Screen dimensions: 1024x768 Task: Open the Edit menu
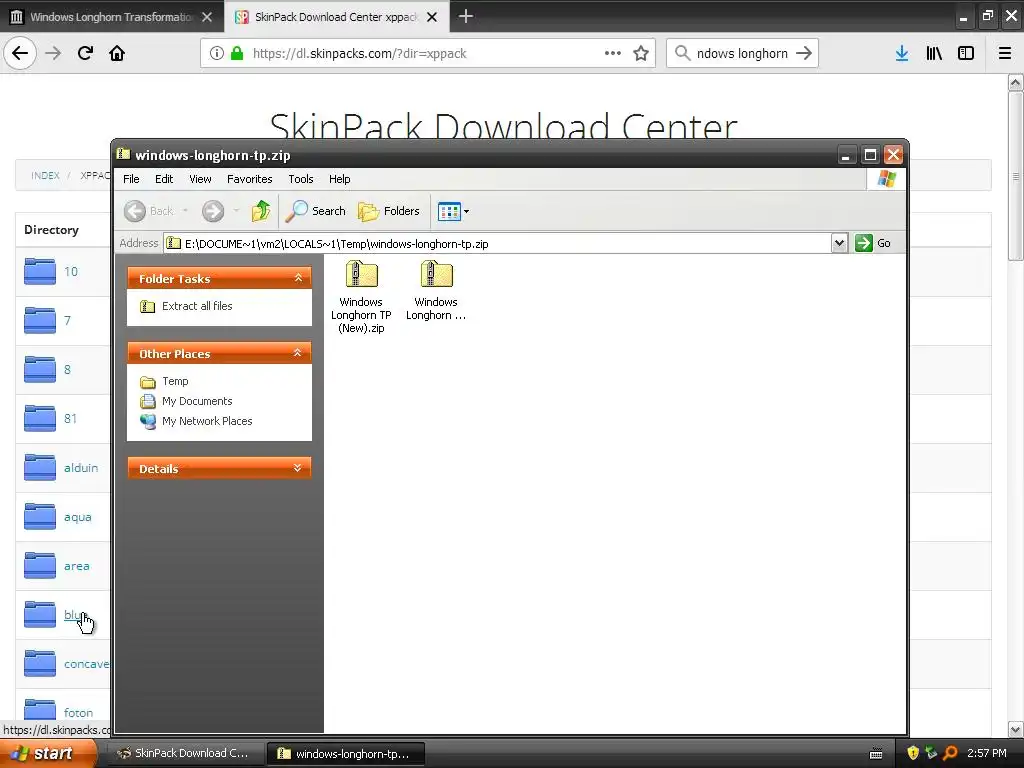pos(164,179)
